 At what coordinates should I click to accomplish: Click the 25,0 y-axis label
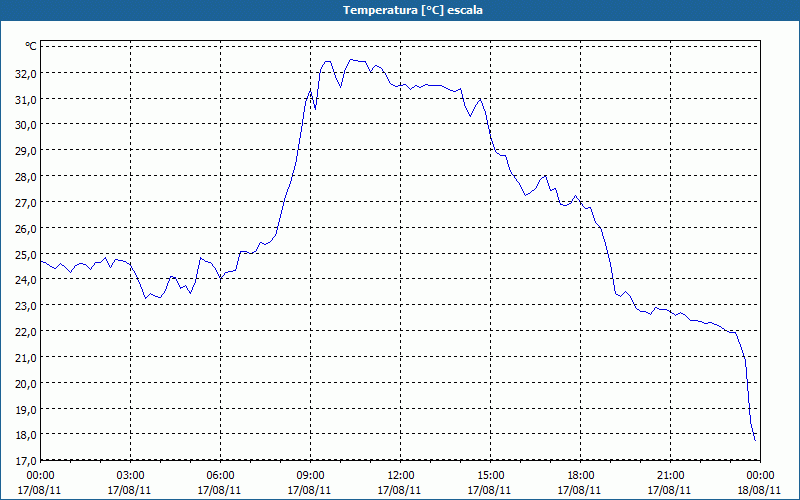27,255
